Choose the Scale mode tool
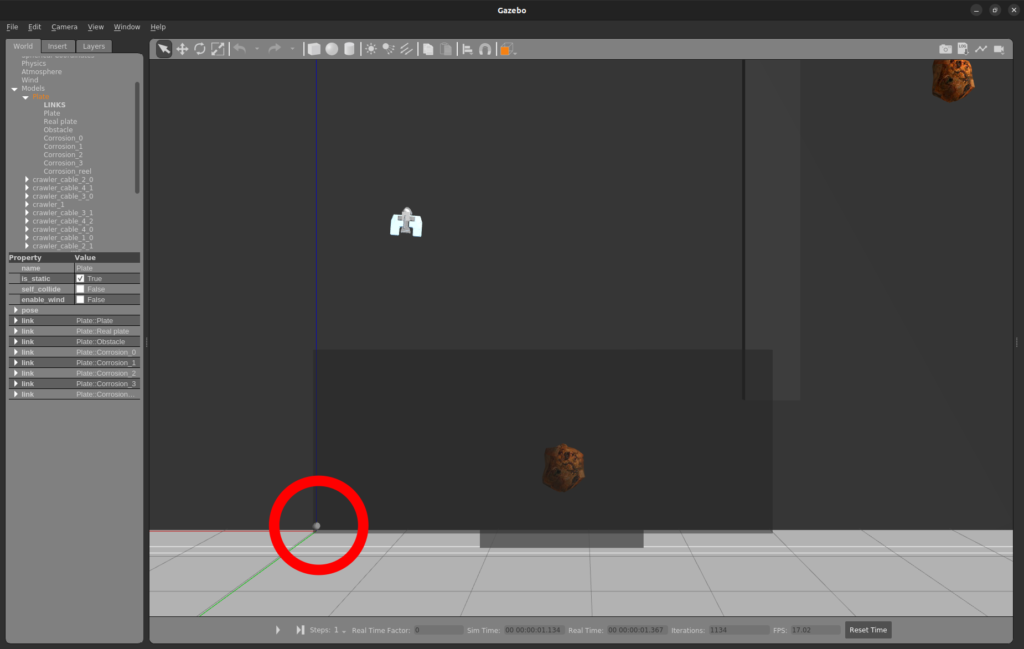This screenshot has width=1024, height=649. [217, 49]
